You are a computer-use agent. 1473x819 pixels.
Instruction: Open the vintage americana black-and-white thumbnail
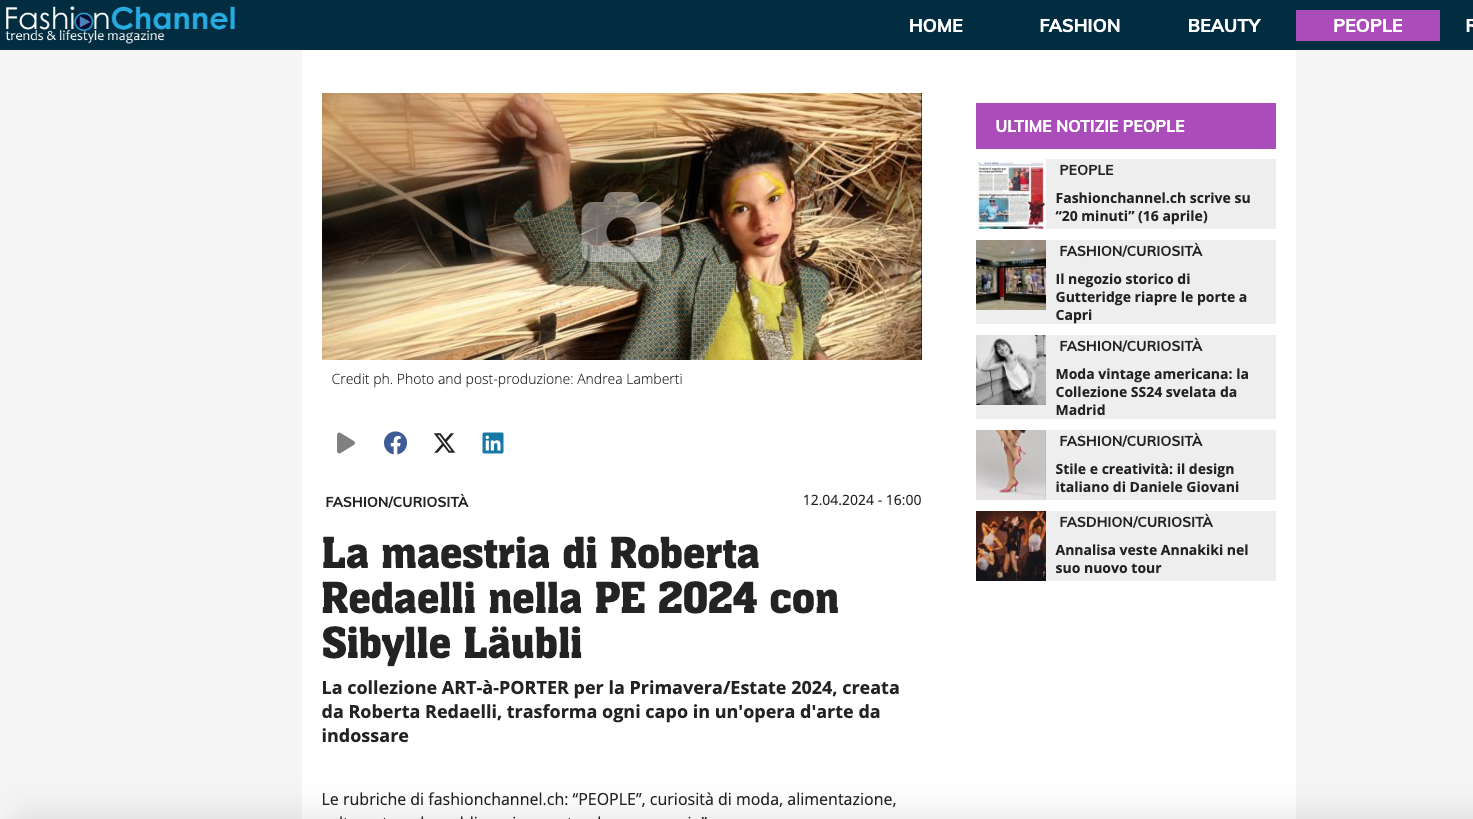tap(1011, 370)
